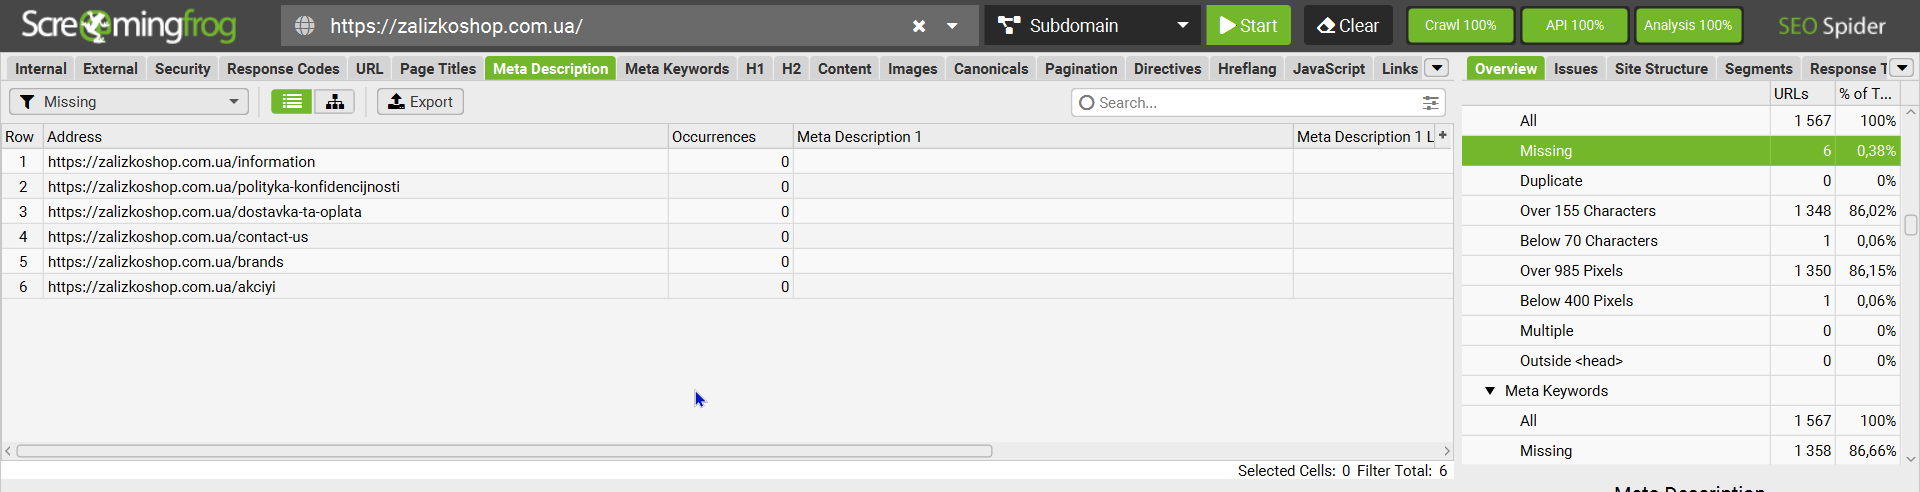Switch to the H2 tab
Image resolution: width=1920 pixels, height=492 pixels.
(791, 68)
